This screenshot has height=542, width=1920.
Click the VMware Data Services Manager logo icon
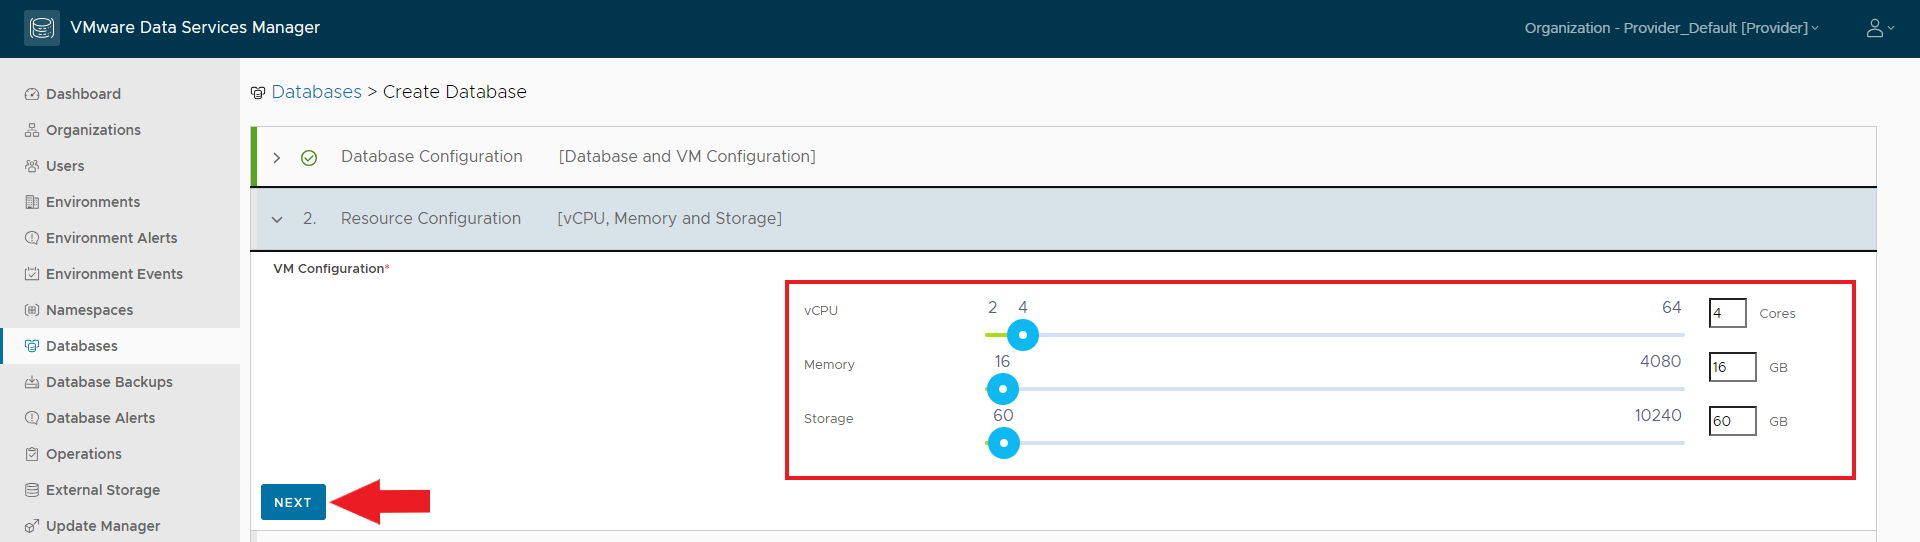42,28
